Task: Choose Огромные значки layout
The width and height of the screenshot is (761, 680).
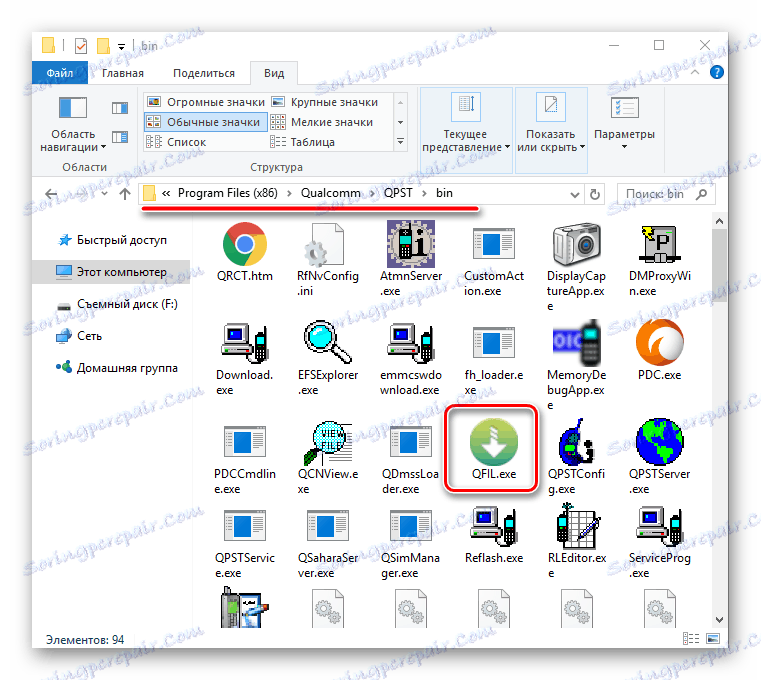Action: click(206, 102)
